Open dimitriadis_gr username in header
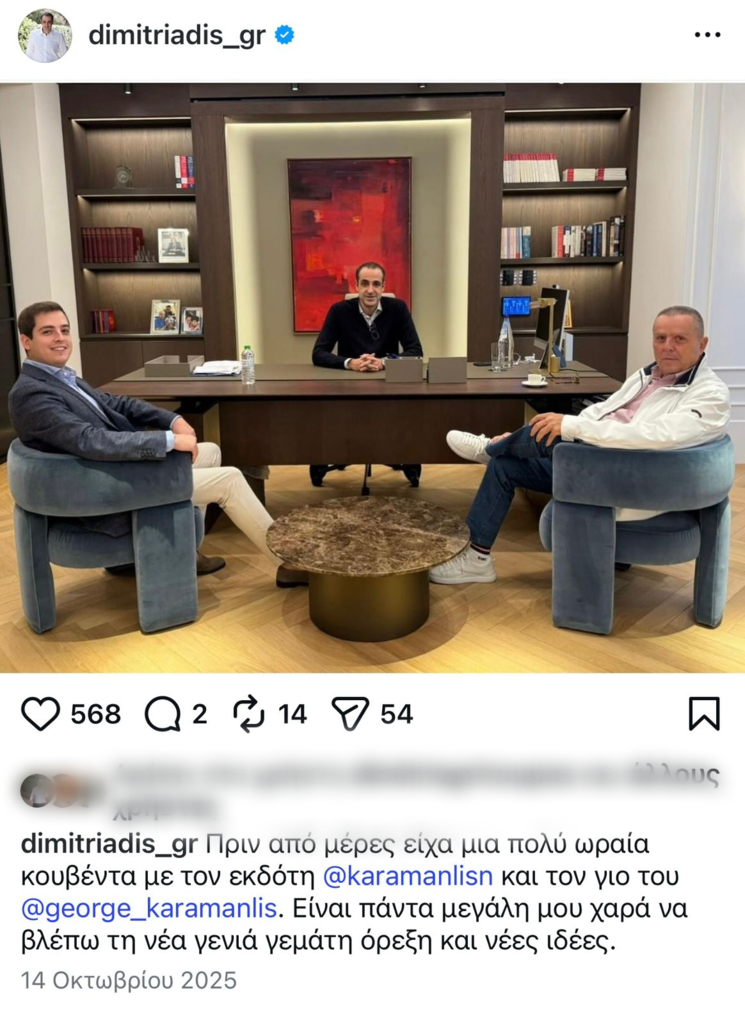Image resolution: width=745 pixels, height=1024 pixels. (x=177, y=35)
